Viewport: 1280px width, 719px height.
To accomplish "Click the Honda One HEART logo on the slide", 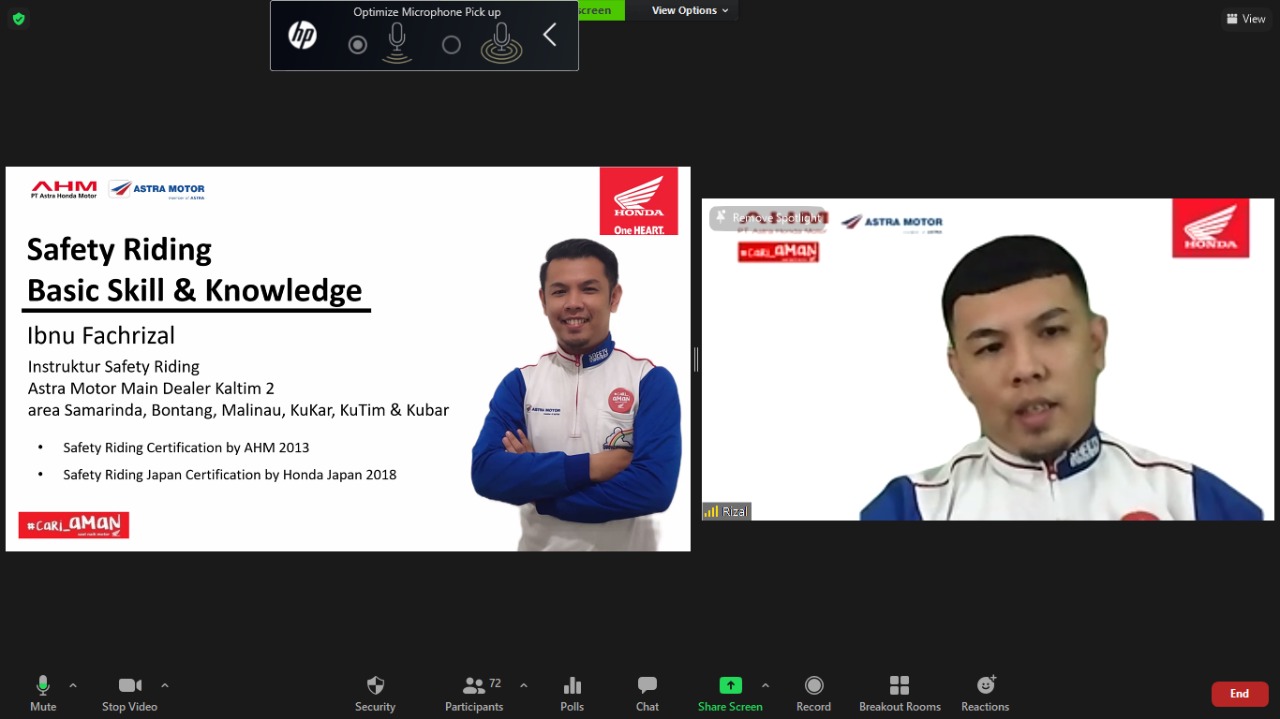I will pyautogui.click(x=639, y=201).
